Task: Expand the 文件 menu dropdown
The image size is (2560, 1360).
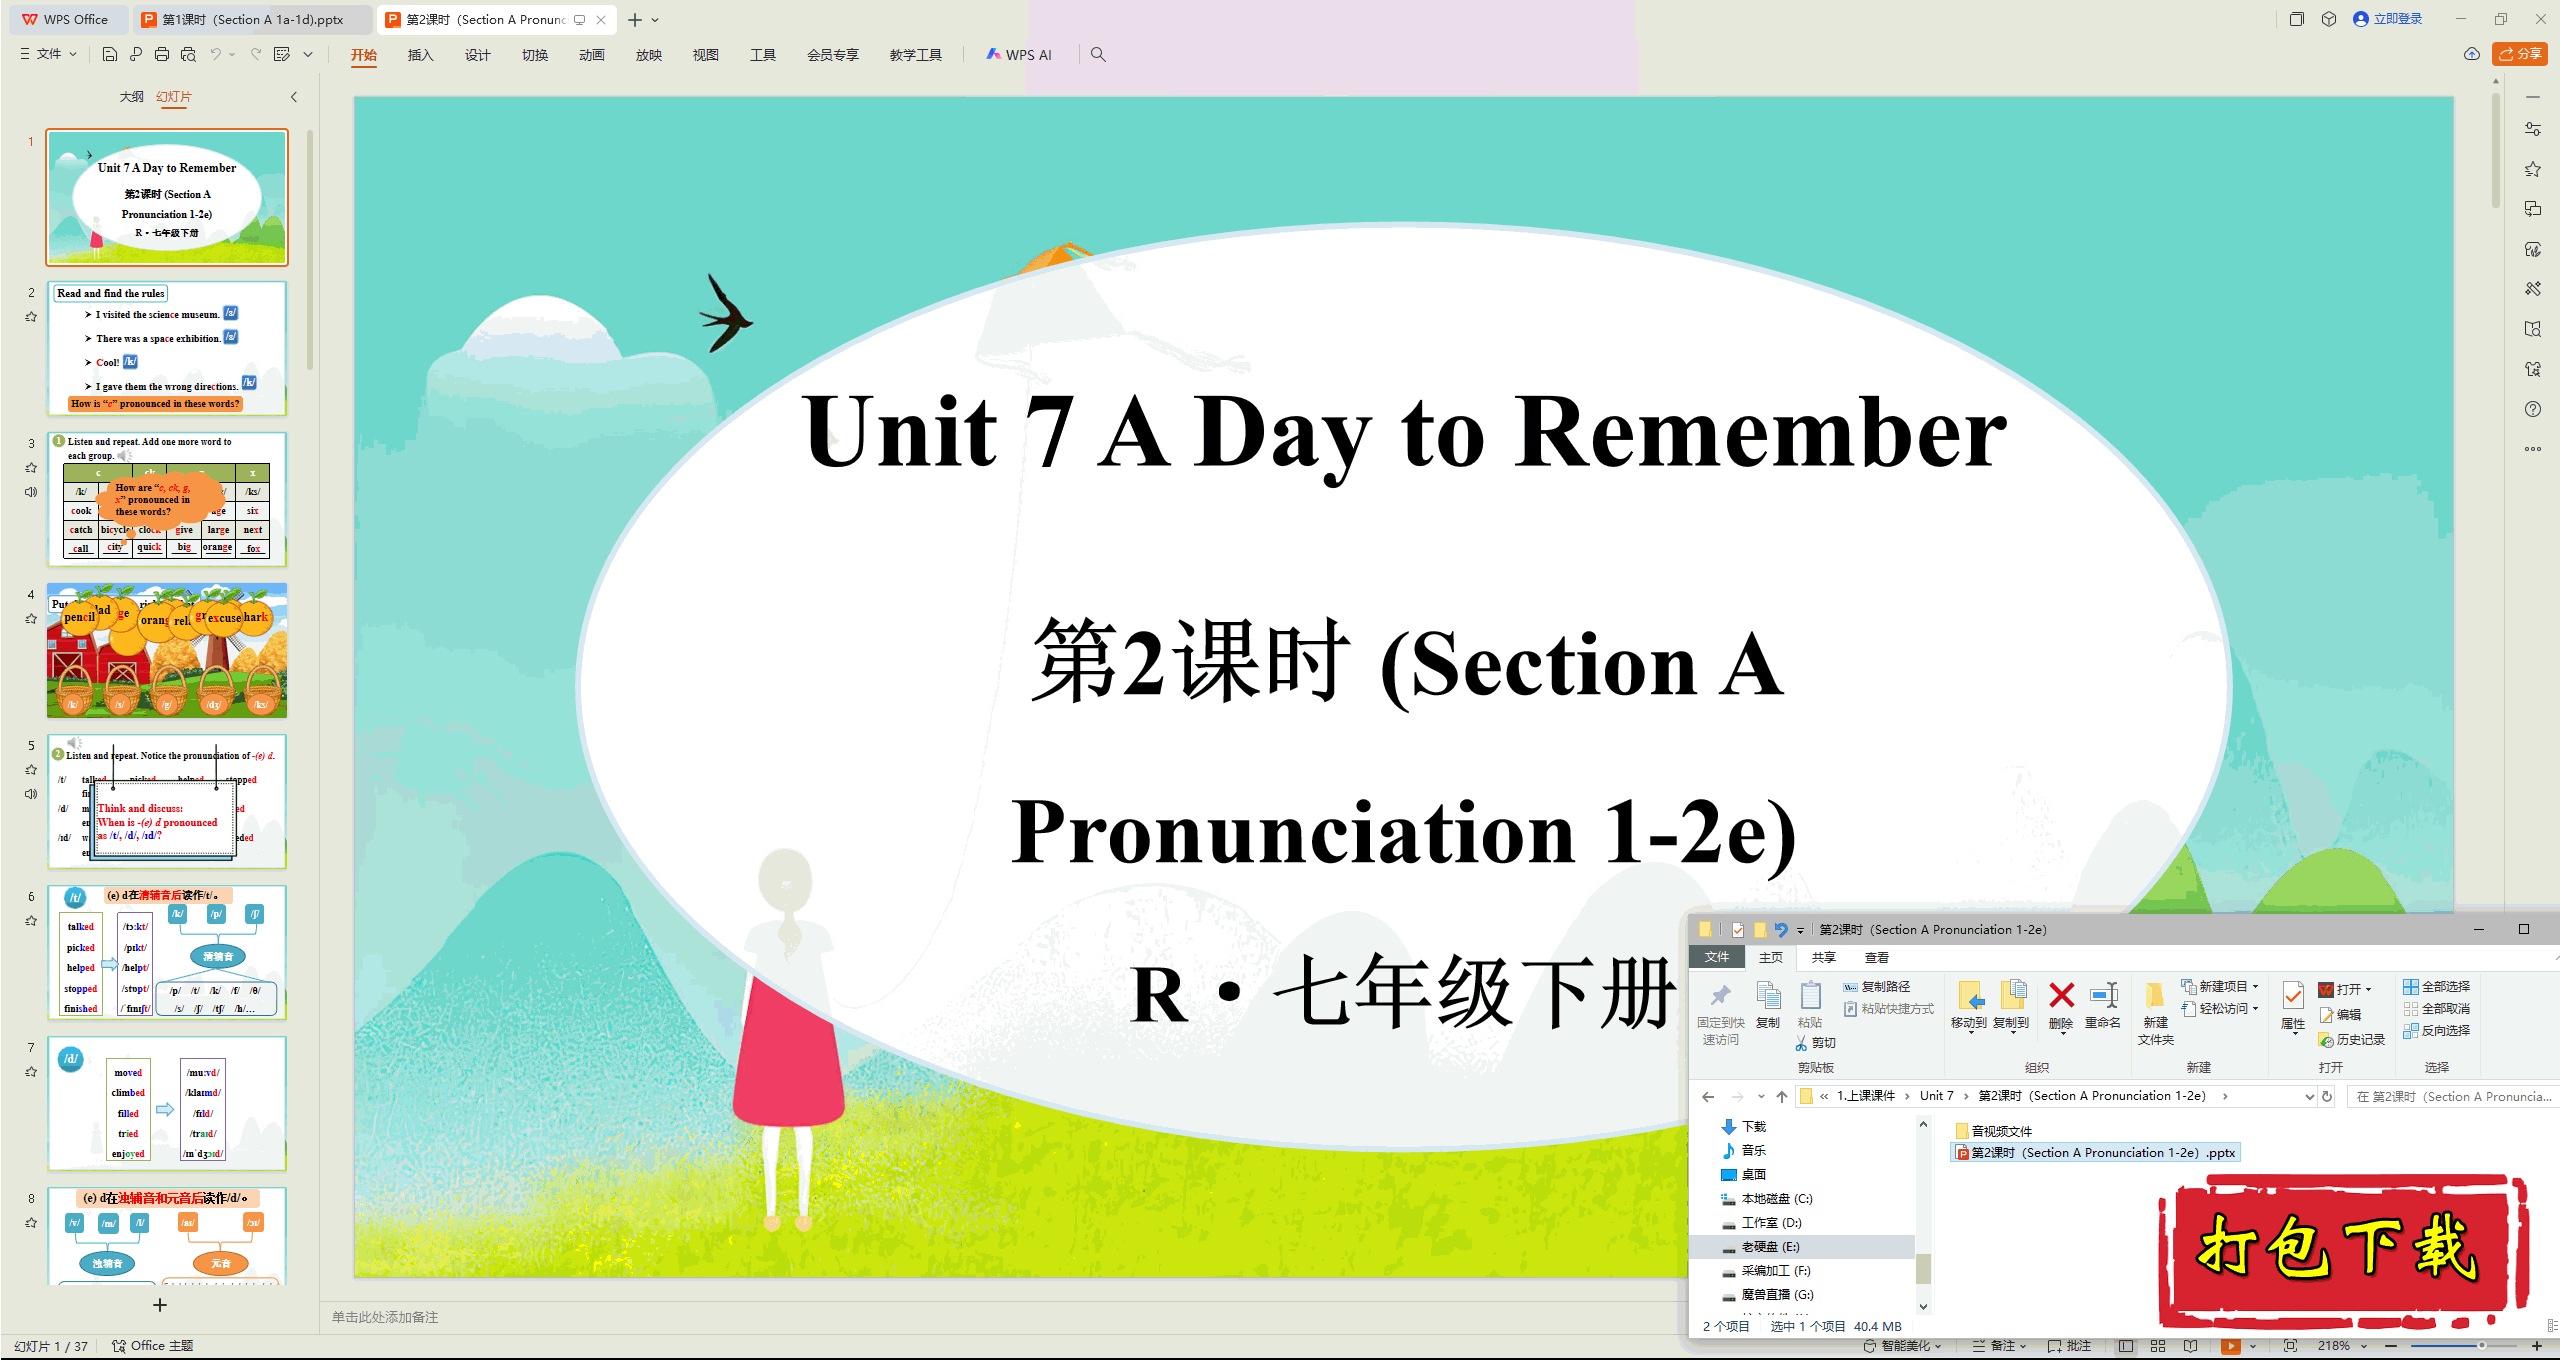Action: click(49, 54)
